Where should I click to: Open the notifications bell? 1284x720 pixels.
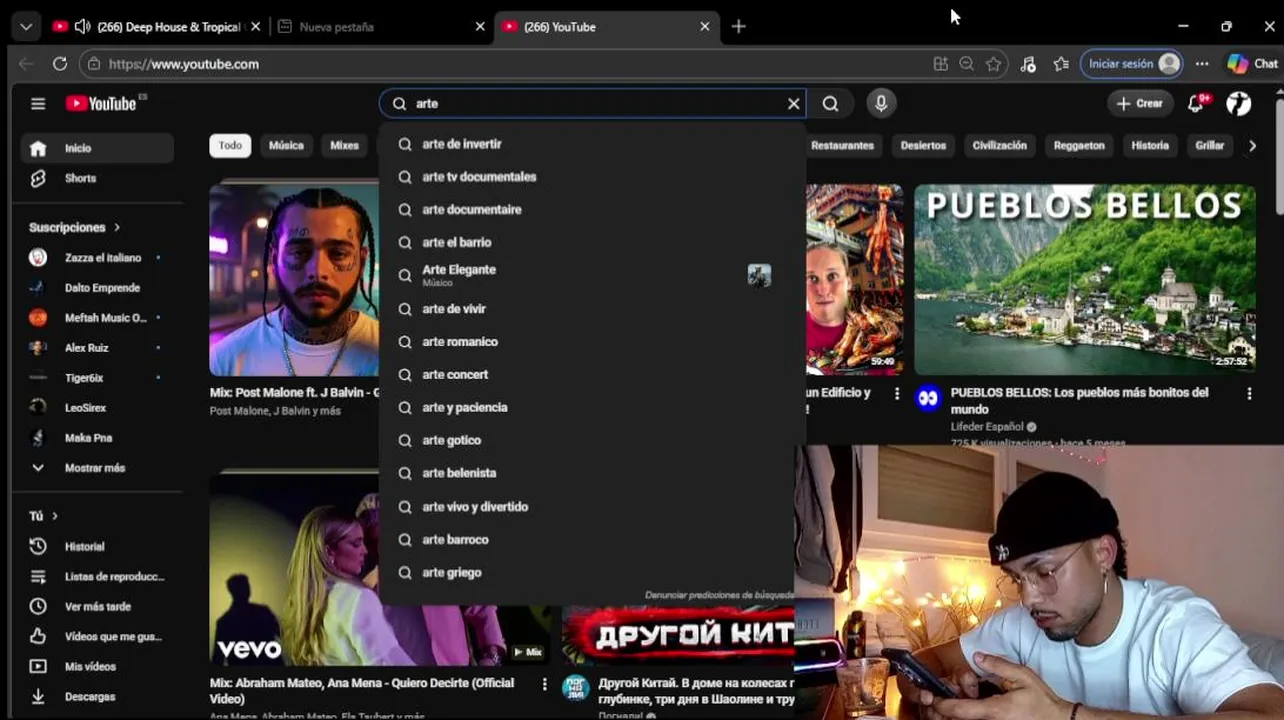[x=1196, y=103]
